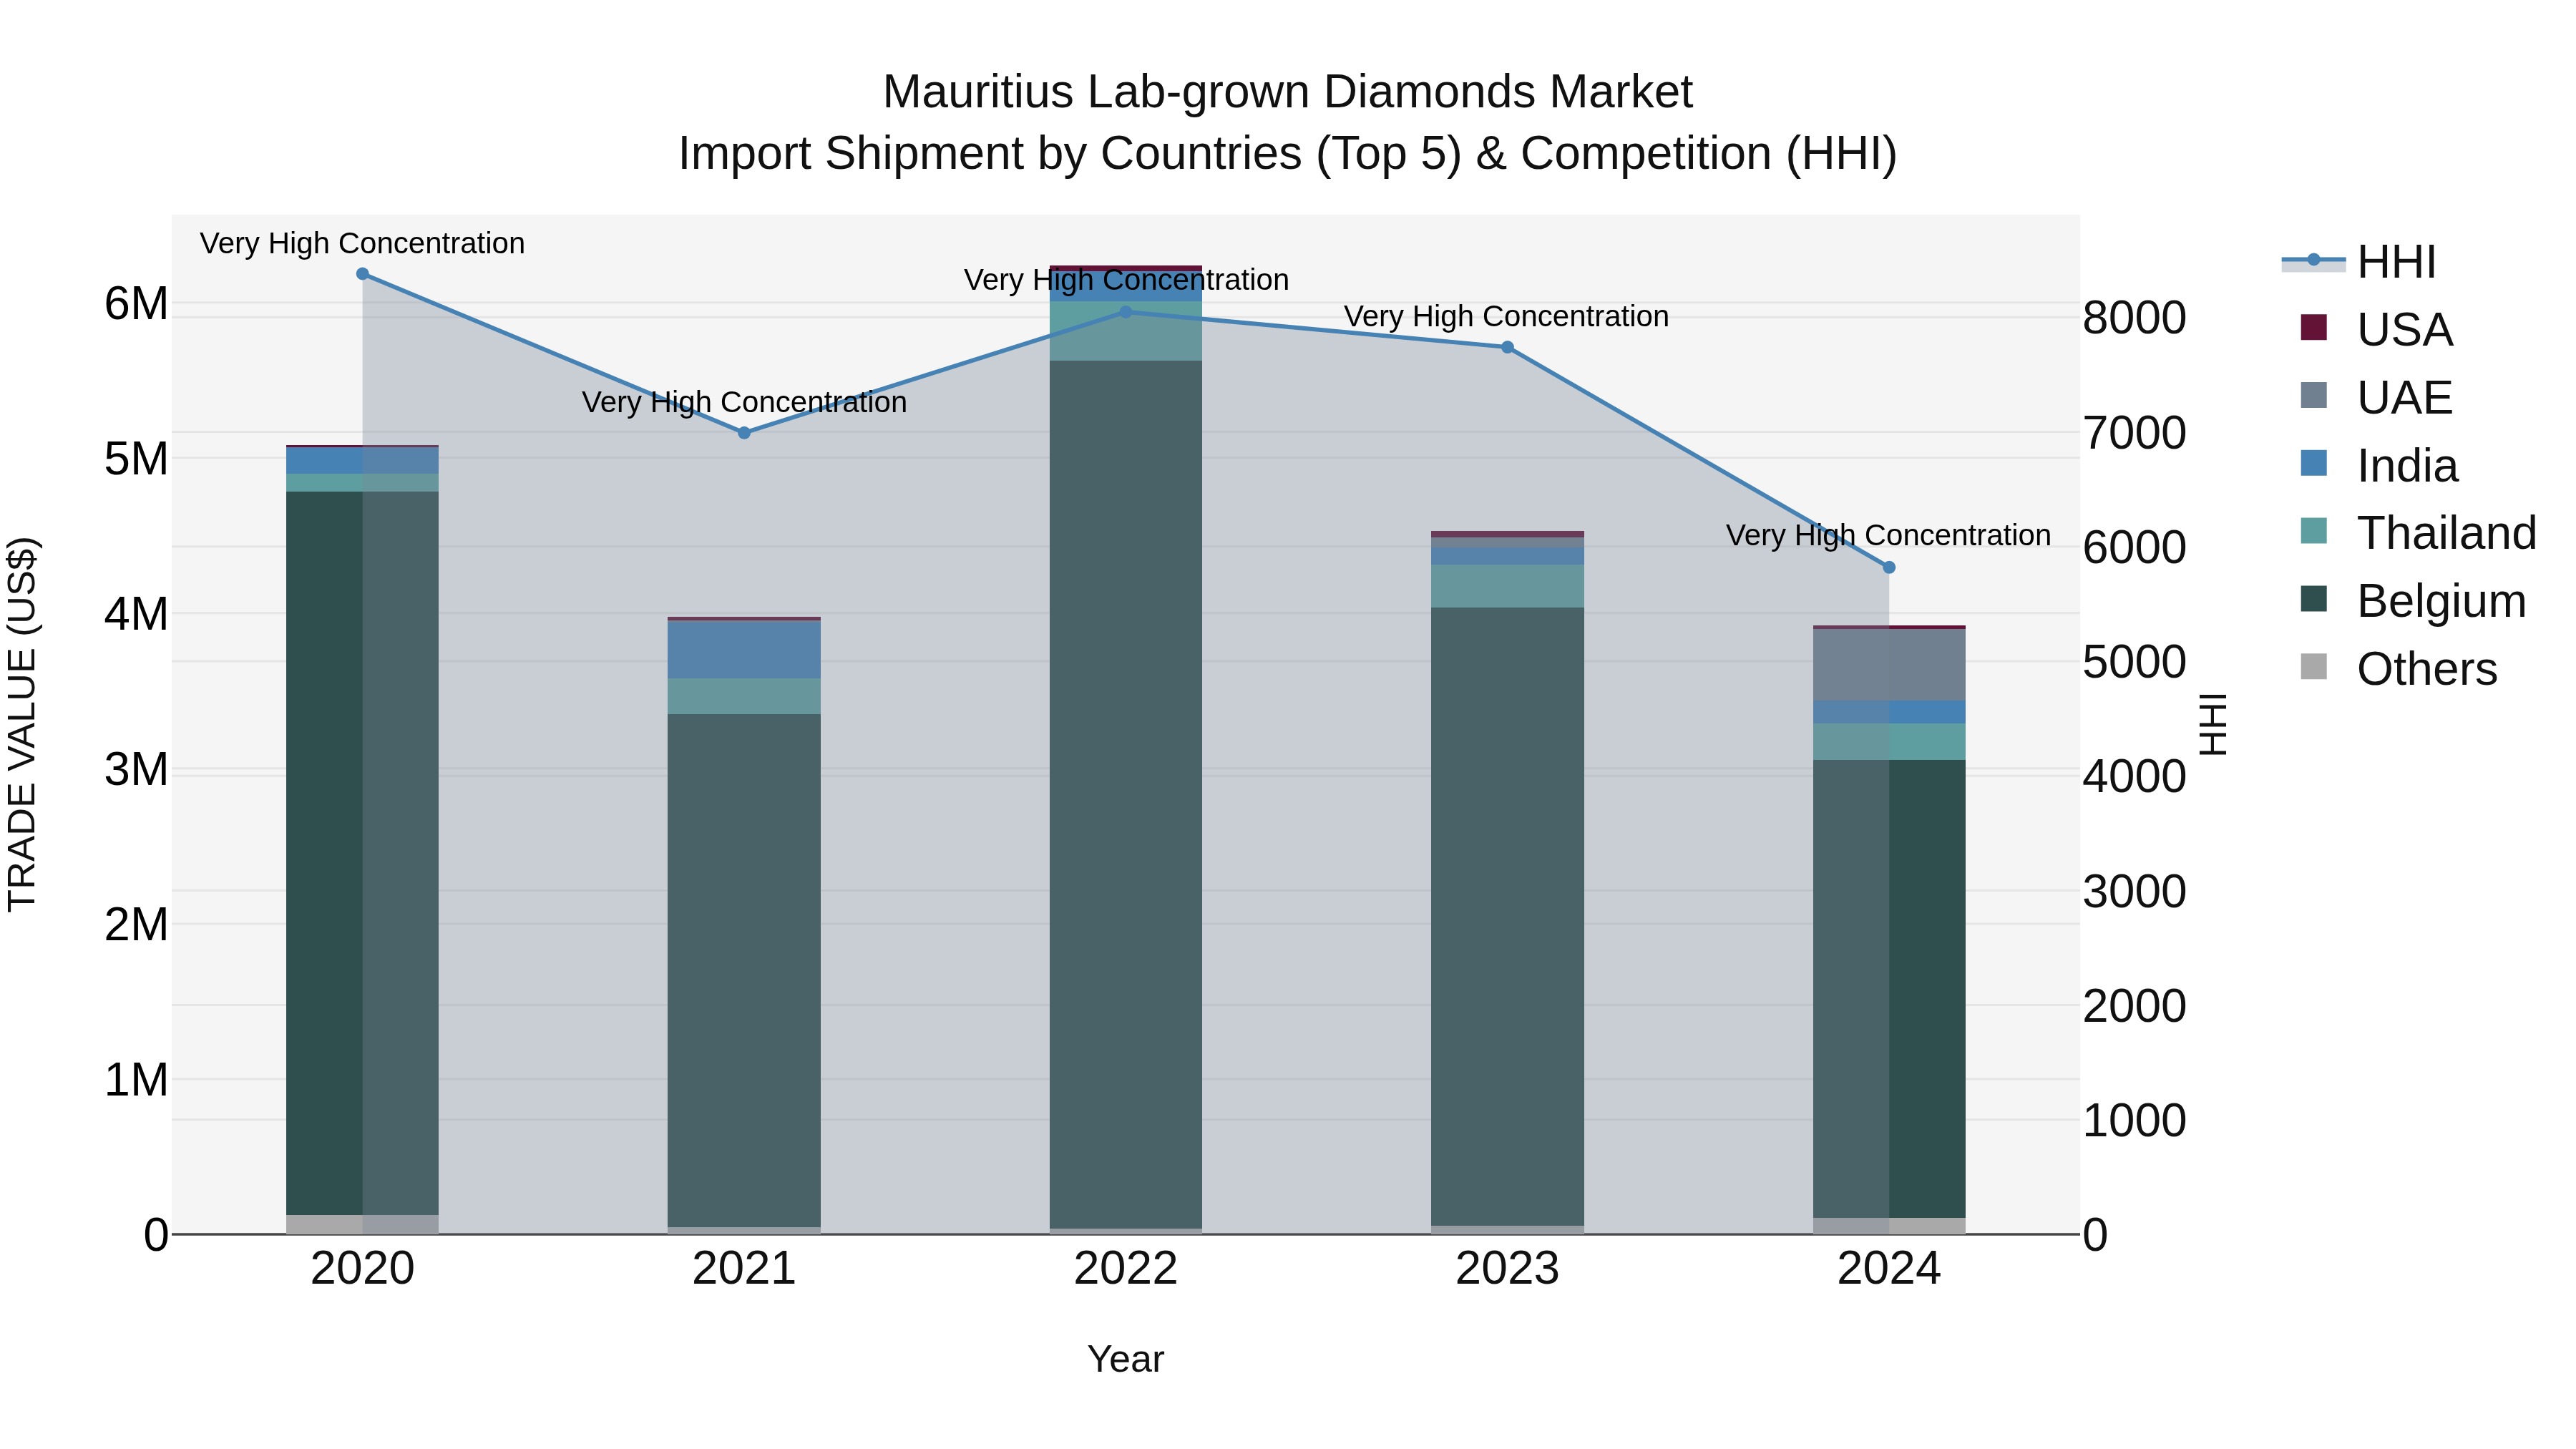2576x1449 pixels.
Task: Click the USA maroon legend swatch
Action: point(2314,327)
